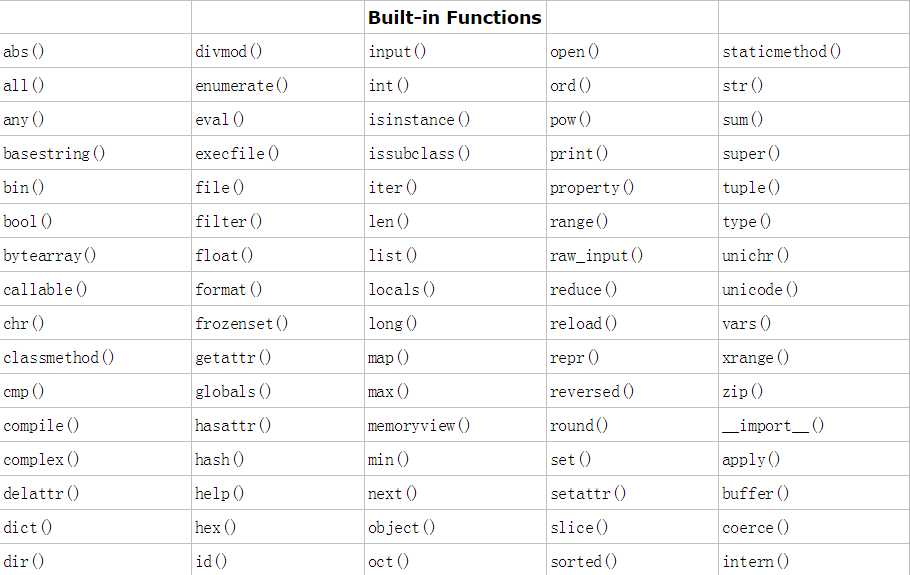Image resolution: width=910 pixels, height=575 pixels.
Task: Select the unicode() table entry
Action: click(760, 290)
